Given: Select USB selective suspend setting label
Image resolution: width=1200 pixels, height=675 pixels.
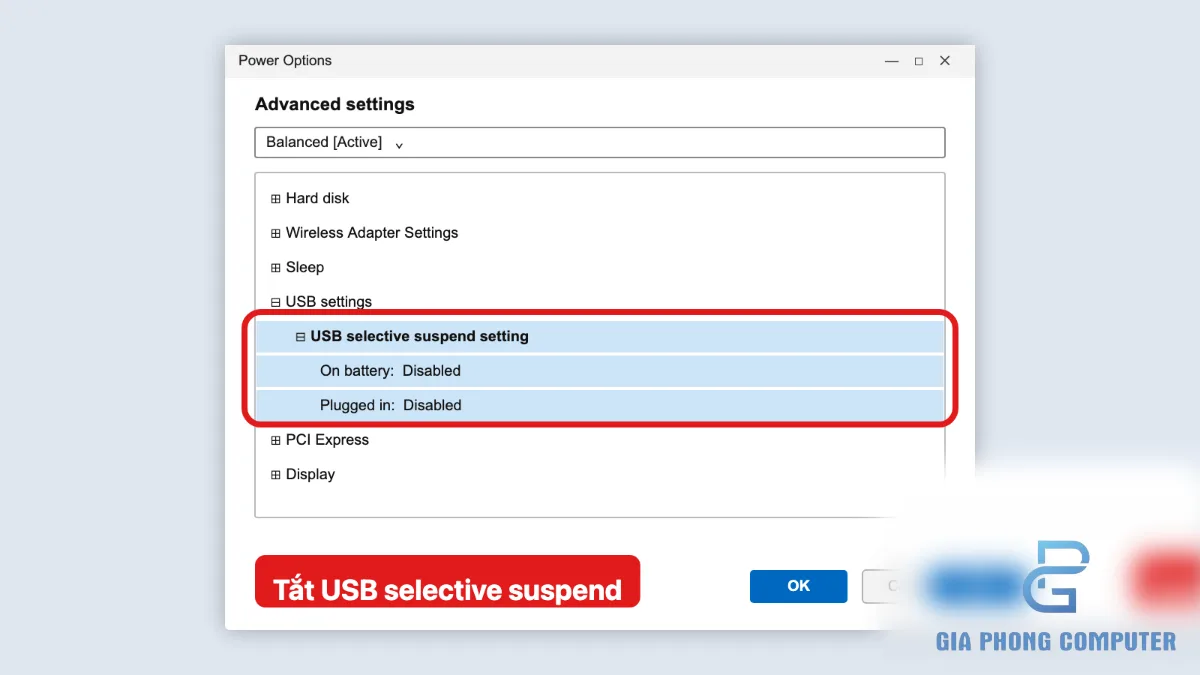Looking at the screenshot, I should [x=420, y=336].
